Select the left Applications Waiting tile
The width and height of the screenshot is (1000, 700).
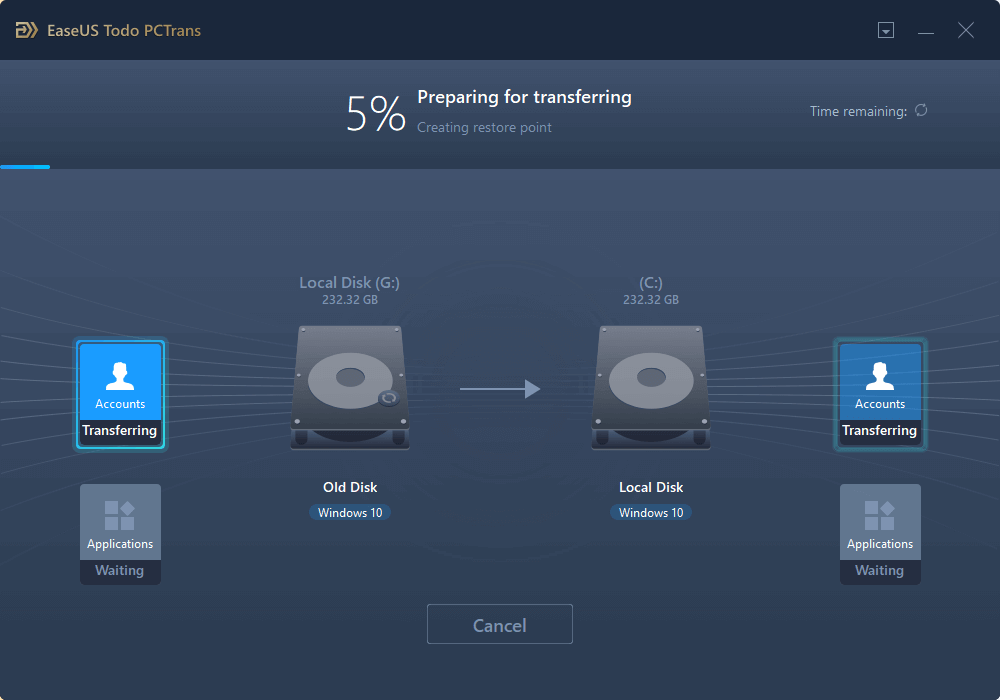[x=120, y=534]
